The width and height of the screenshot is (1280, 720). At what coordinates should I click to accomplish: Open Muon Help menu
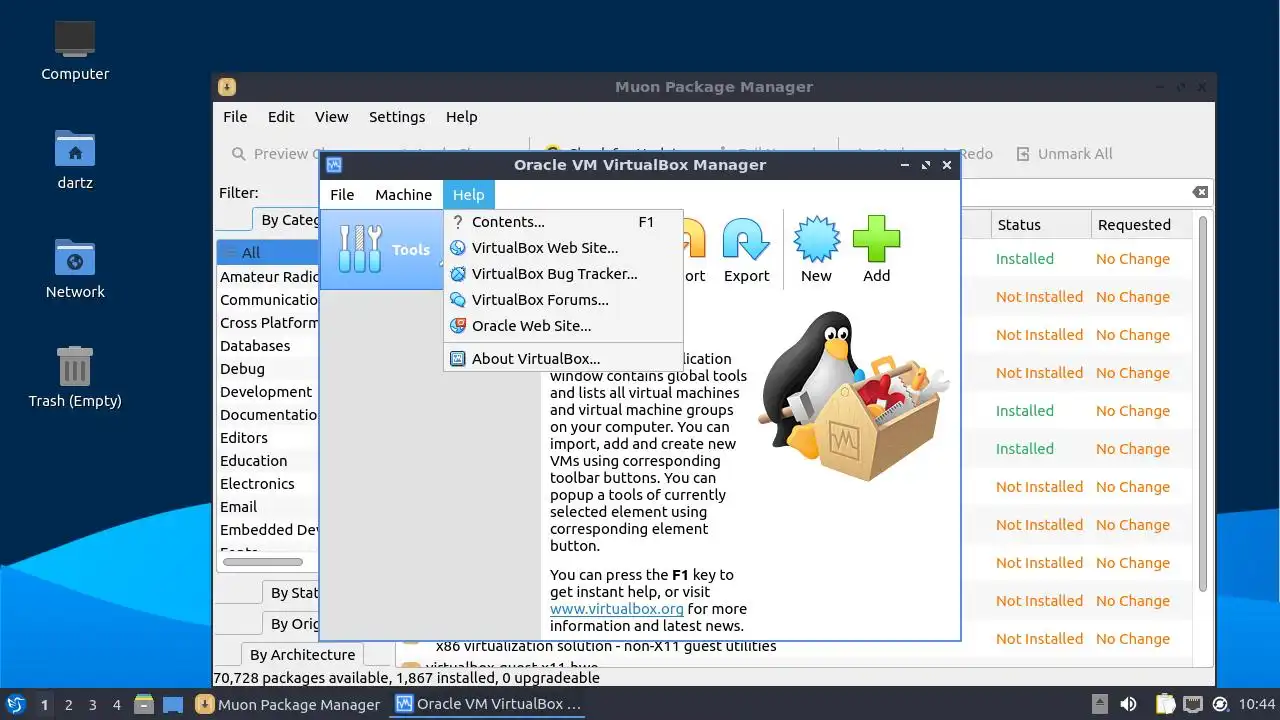(461, 117)
